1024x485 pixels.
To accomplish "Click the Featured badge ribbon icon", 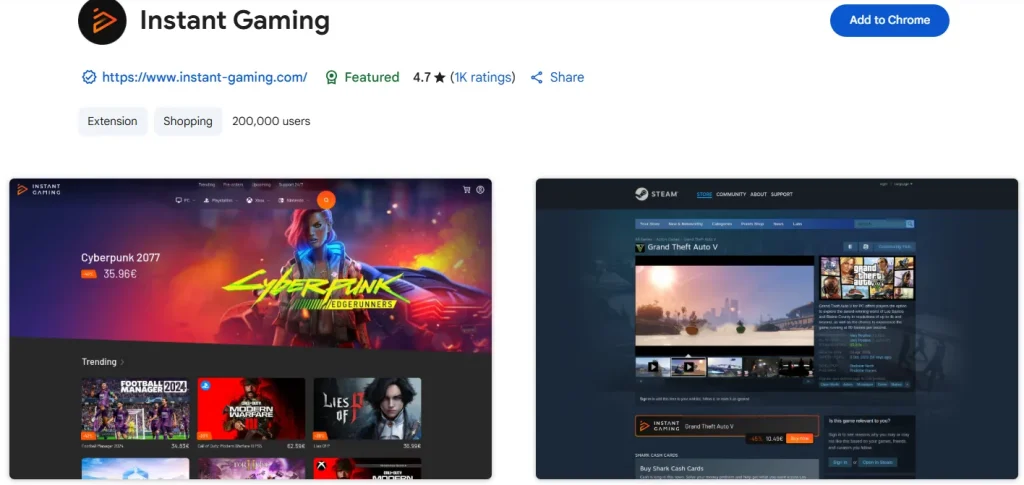I will click(x=331, y=77).
